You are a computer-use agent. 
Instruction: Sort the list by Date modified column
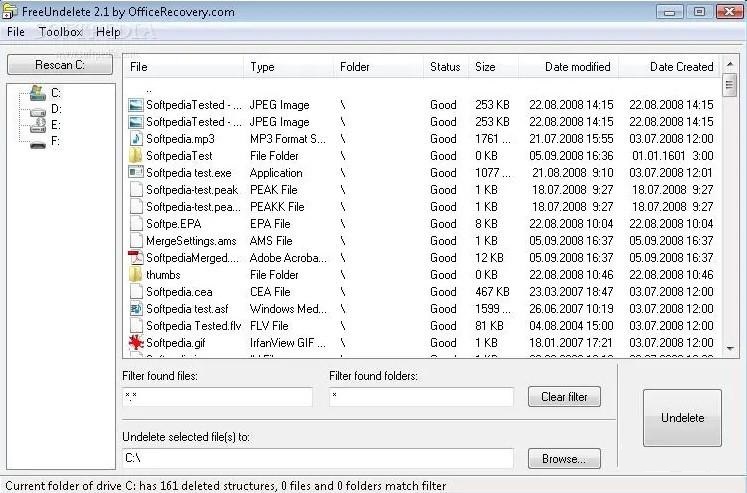coord(577,67)
